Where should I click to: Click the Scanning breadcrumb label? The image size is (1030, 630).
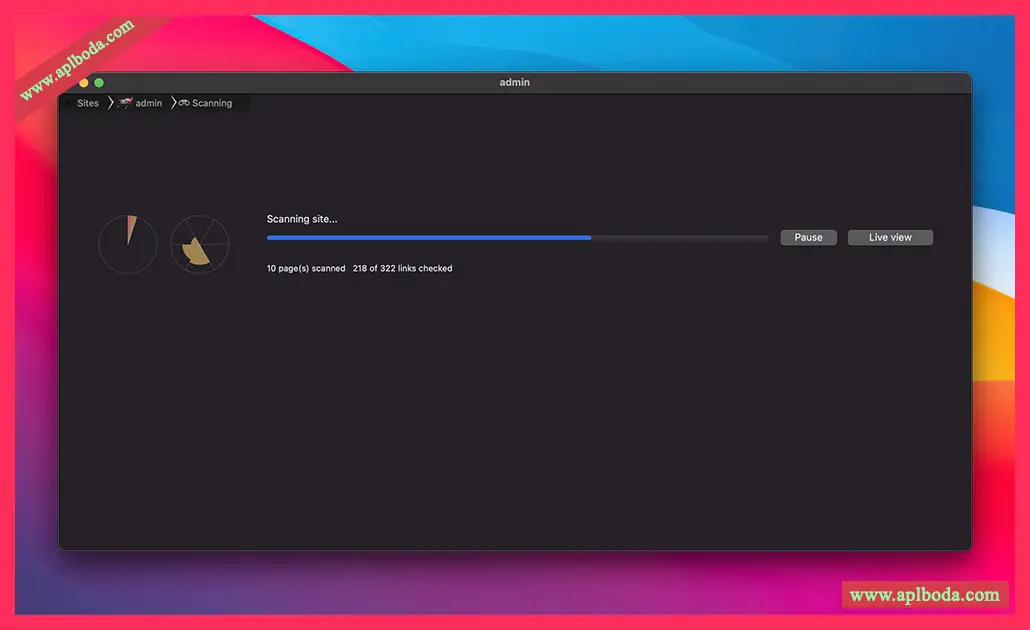212,103
